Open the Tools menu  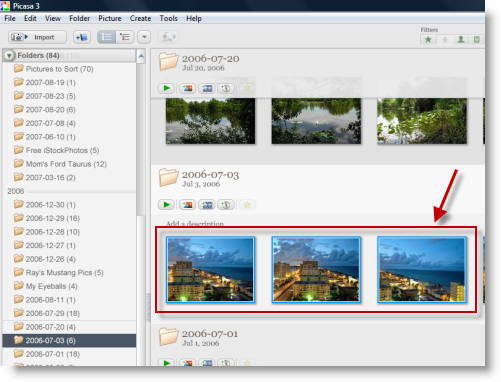pos(168,18)
